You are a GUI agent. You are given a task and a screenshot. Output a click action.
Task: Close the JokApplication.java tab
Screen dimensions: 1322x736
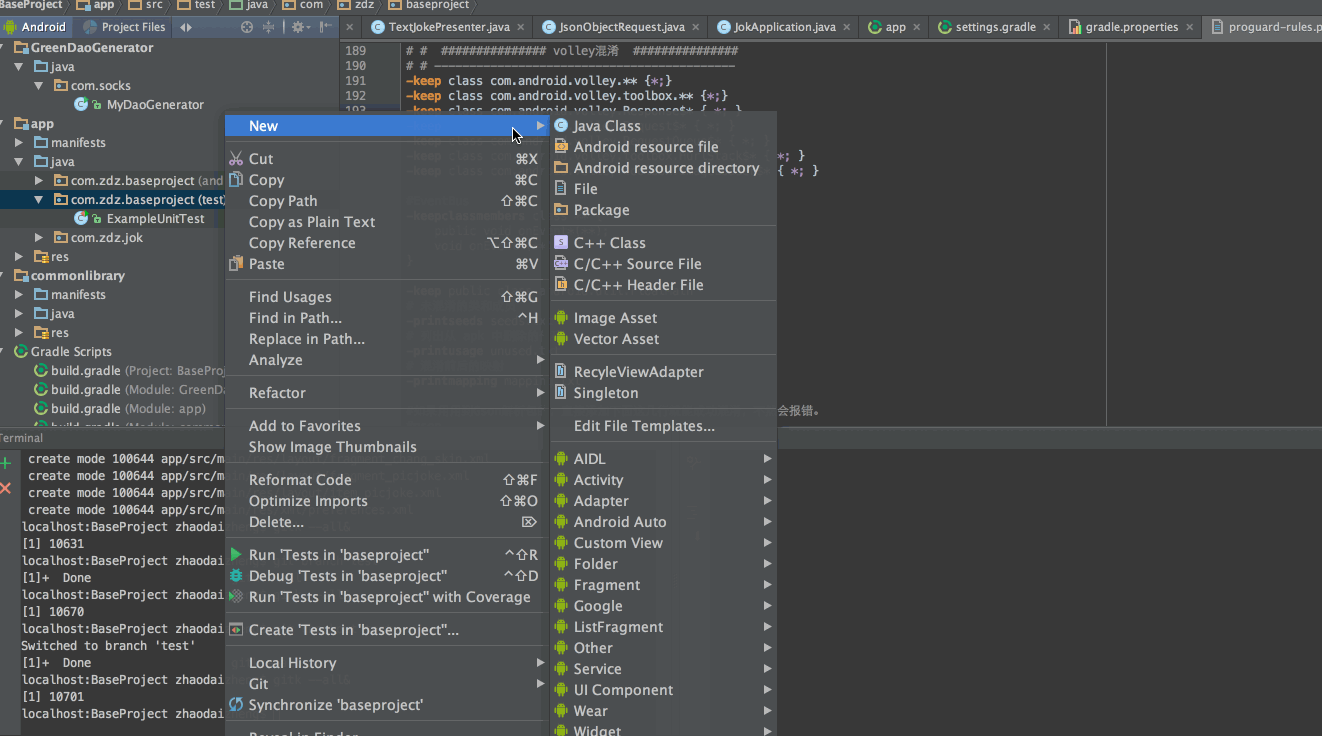(847, 27)
